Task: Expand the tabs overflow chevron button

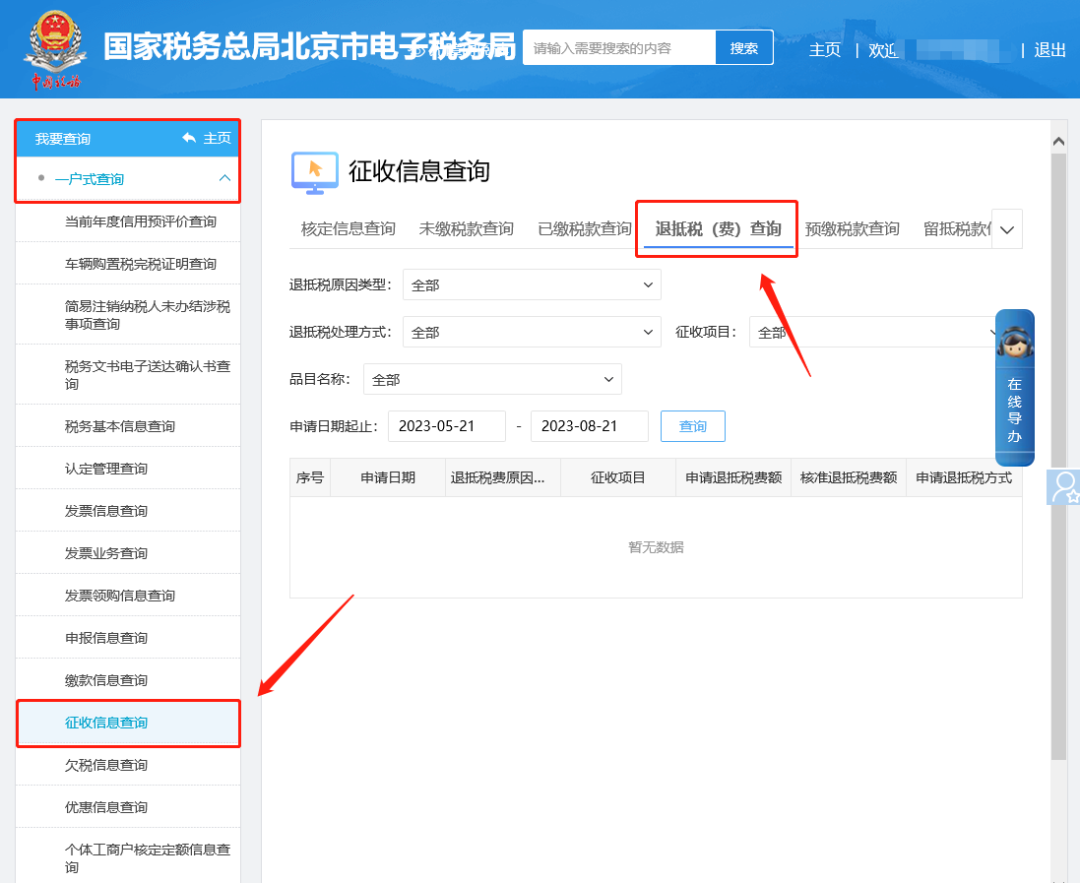Action: click(1006, 229)
